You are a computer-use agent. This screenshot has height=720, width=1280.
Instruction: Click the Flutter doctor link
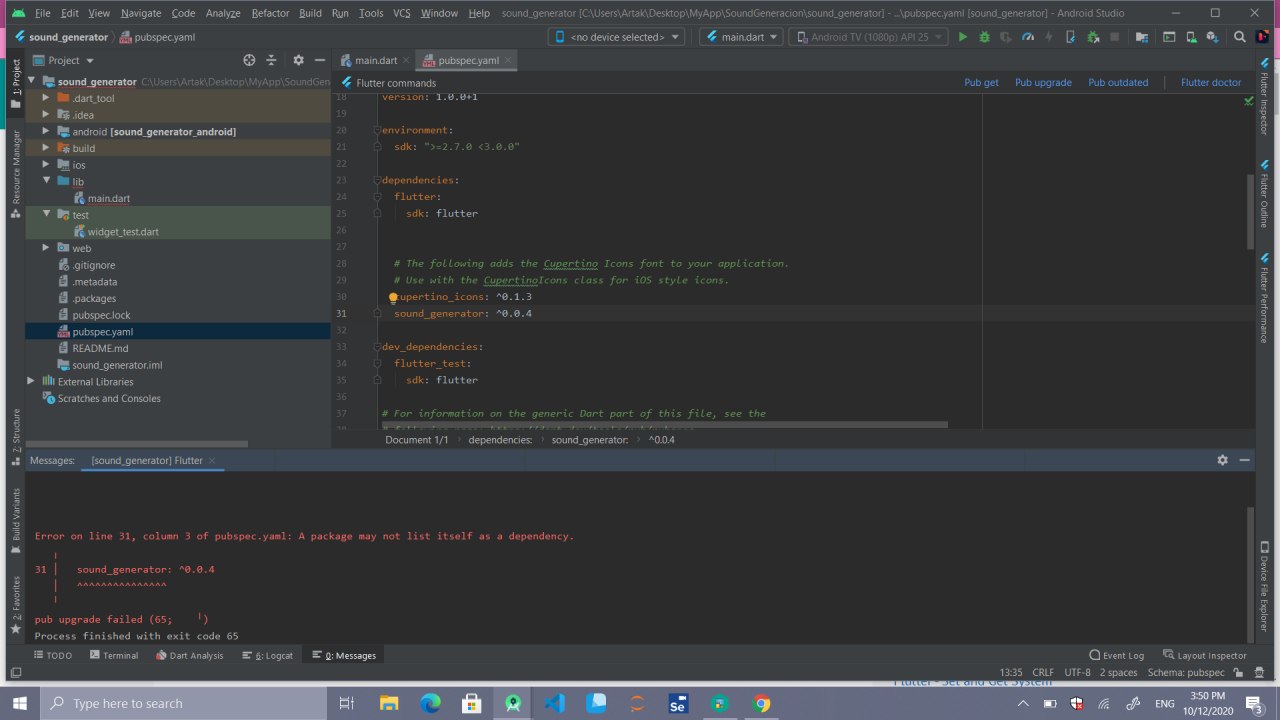[1211, 82]
